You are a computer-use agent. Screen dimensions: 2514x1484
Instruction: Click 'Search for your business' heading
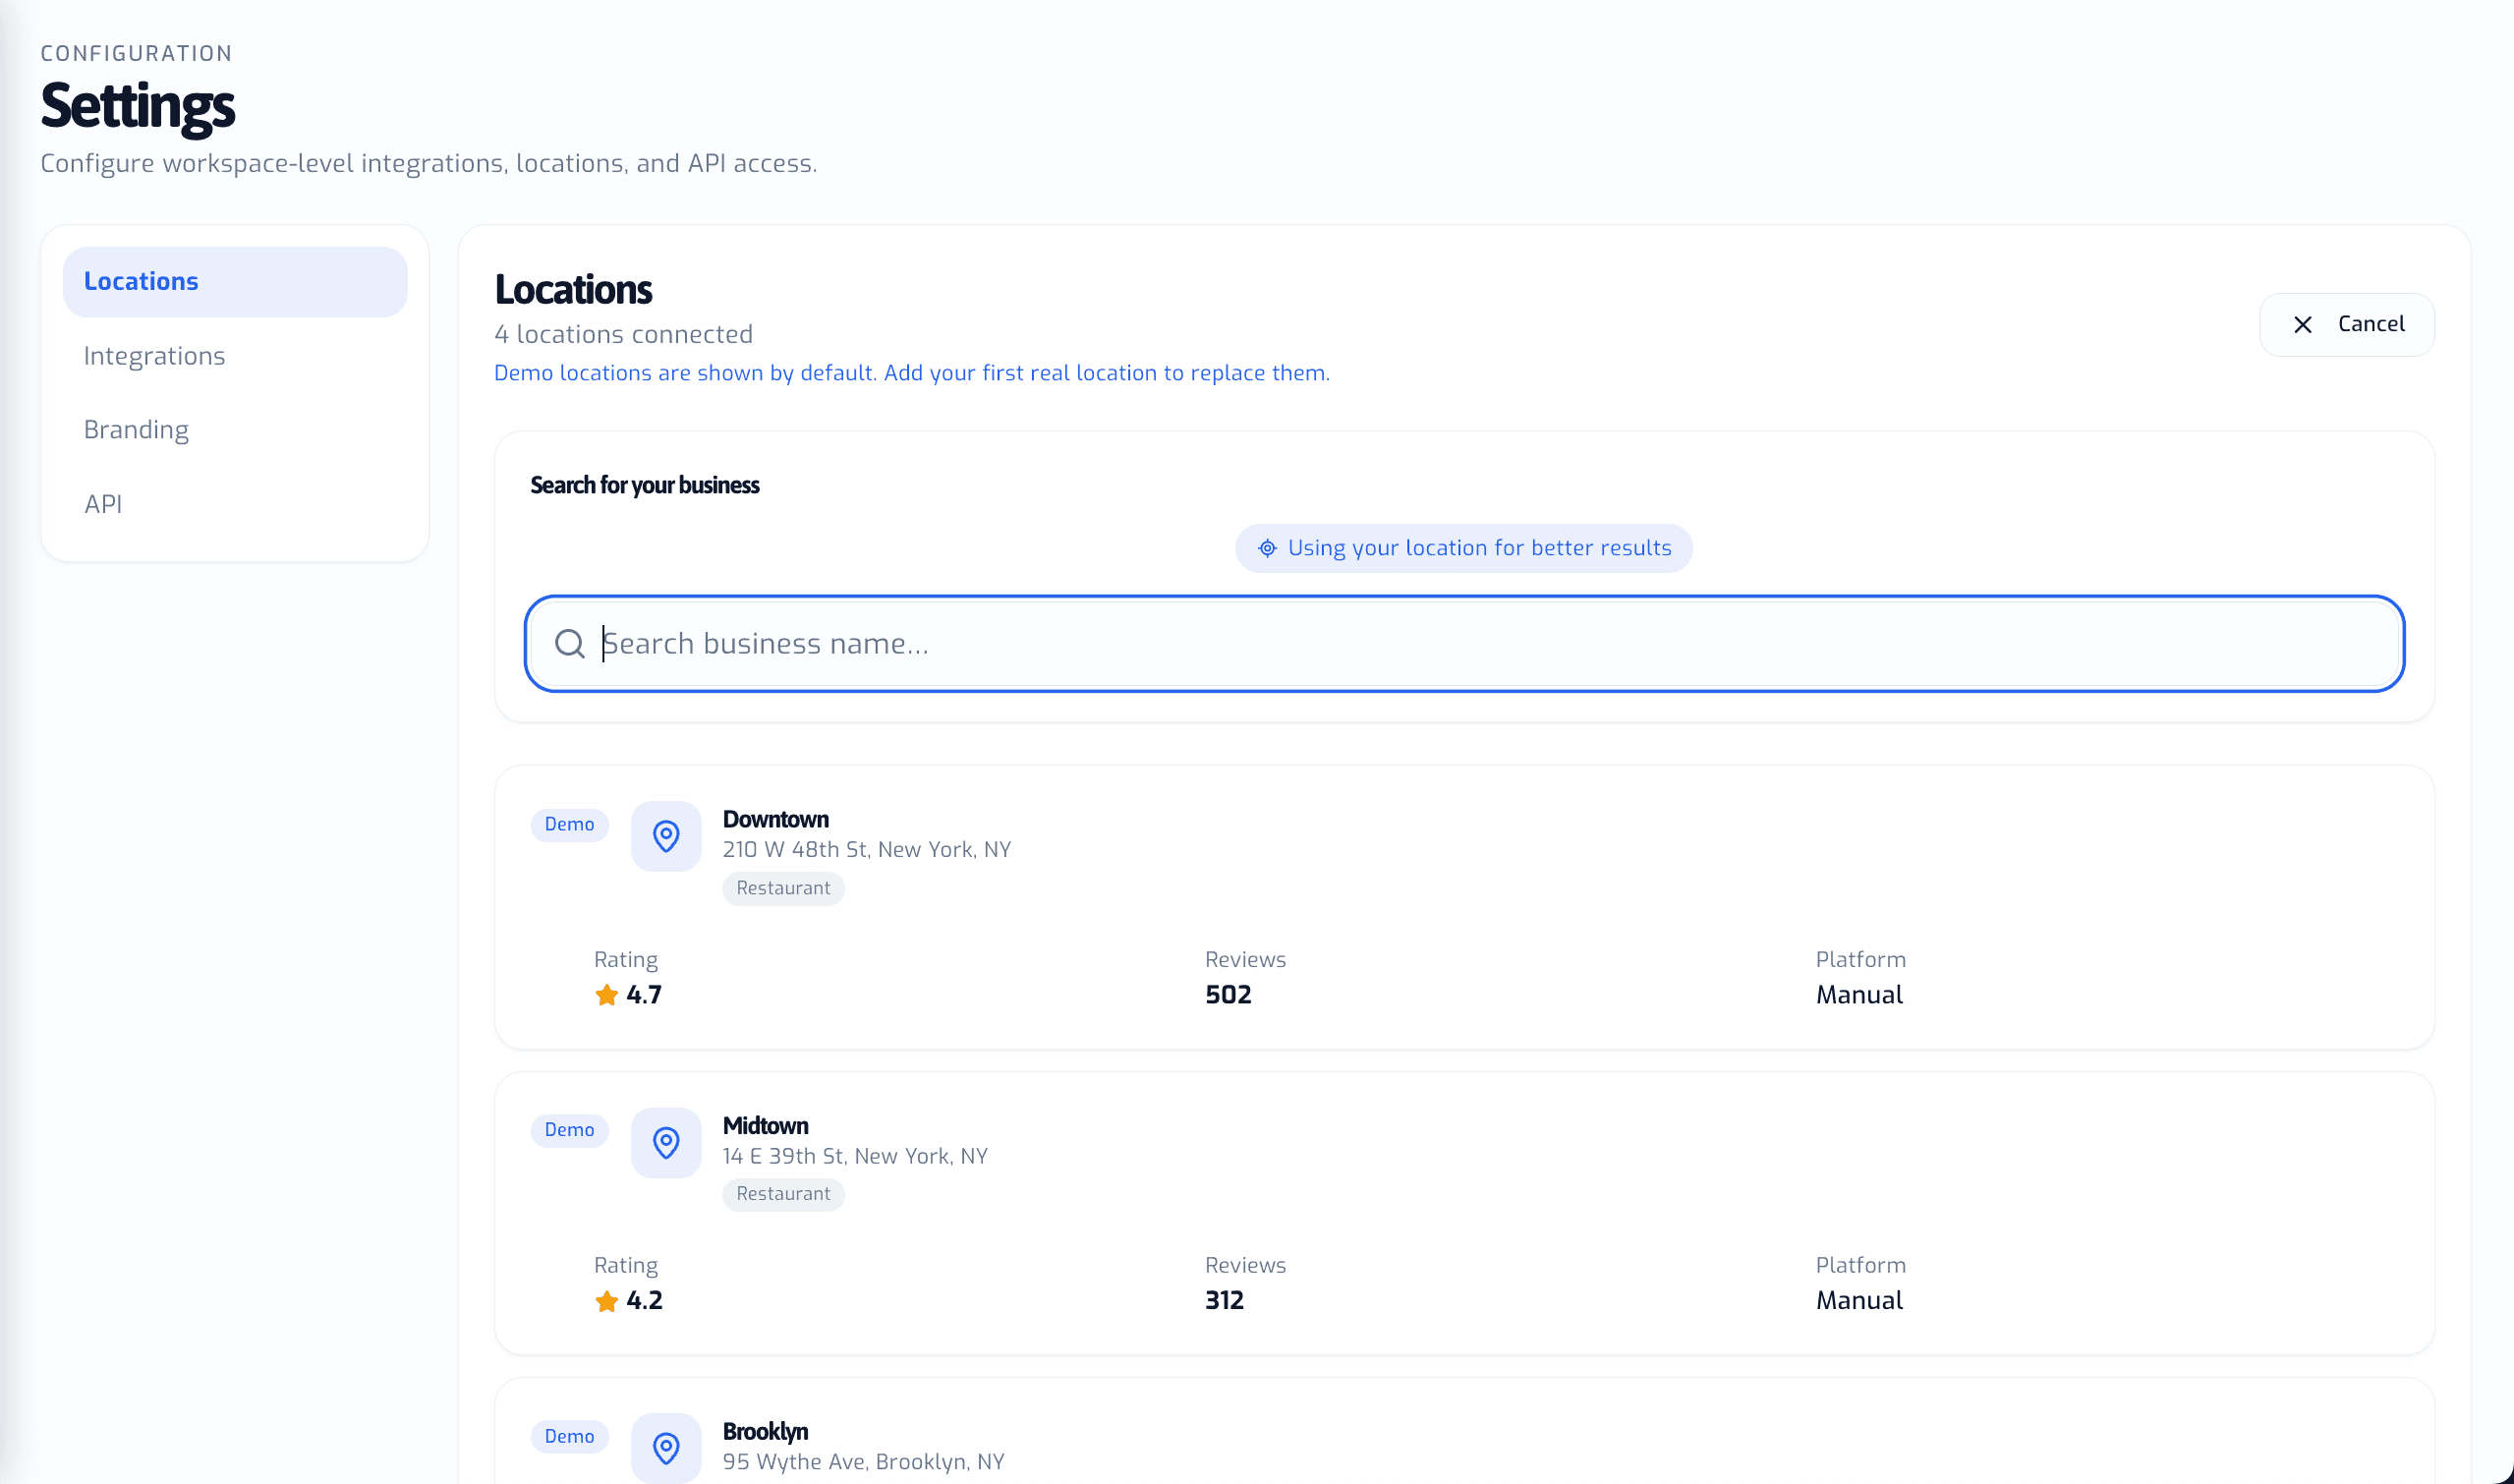click(645, 485)
